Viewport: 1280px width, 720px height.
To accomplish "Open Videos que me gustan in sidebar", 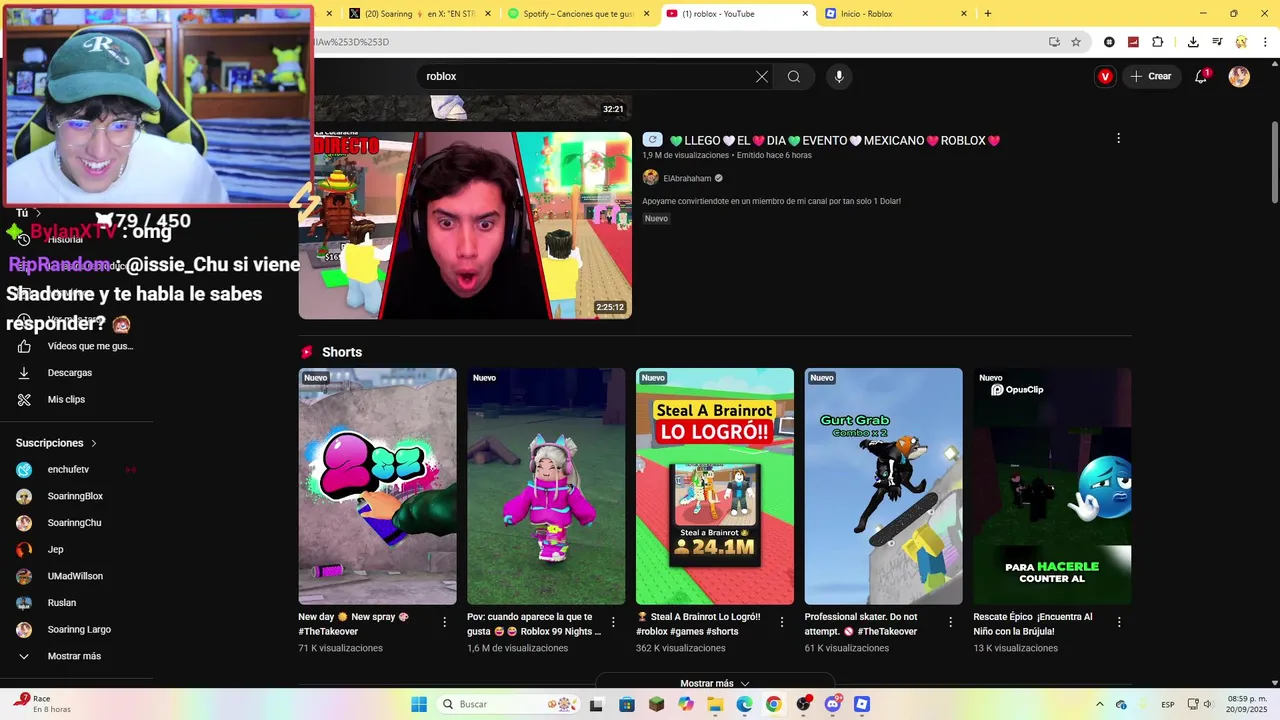I will [76, 346].
